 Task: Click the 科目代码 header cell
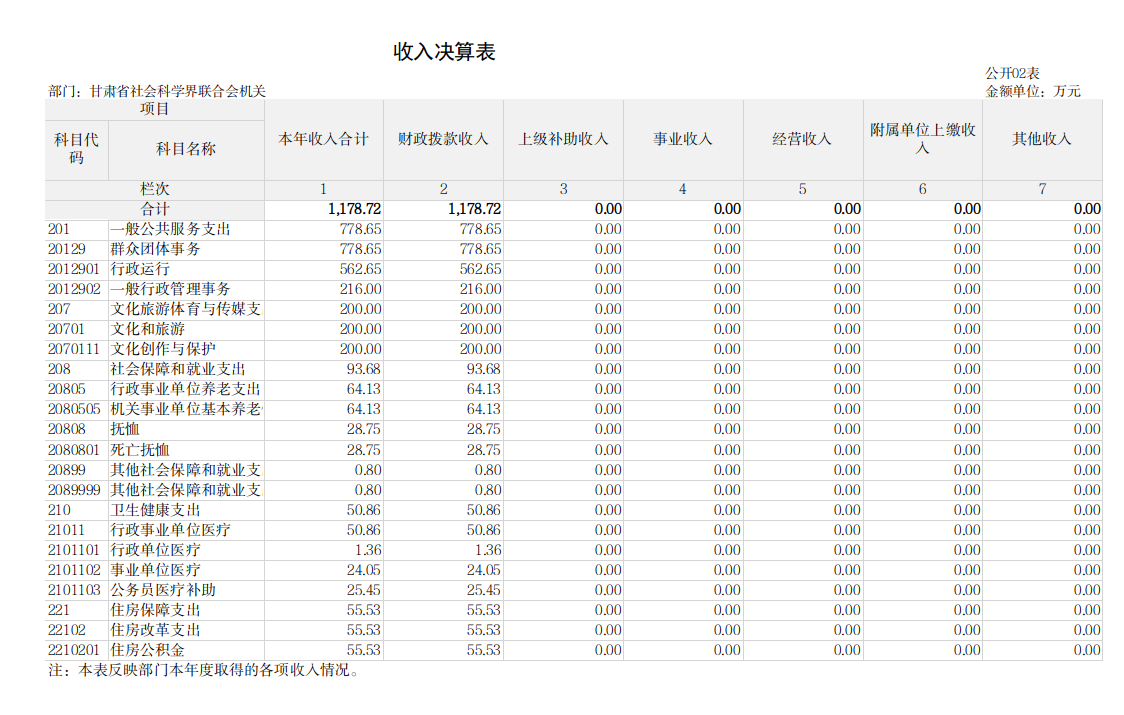[76, 148]
